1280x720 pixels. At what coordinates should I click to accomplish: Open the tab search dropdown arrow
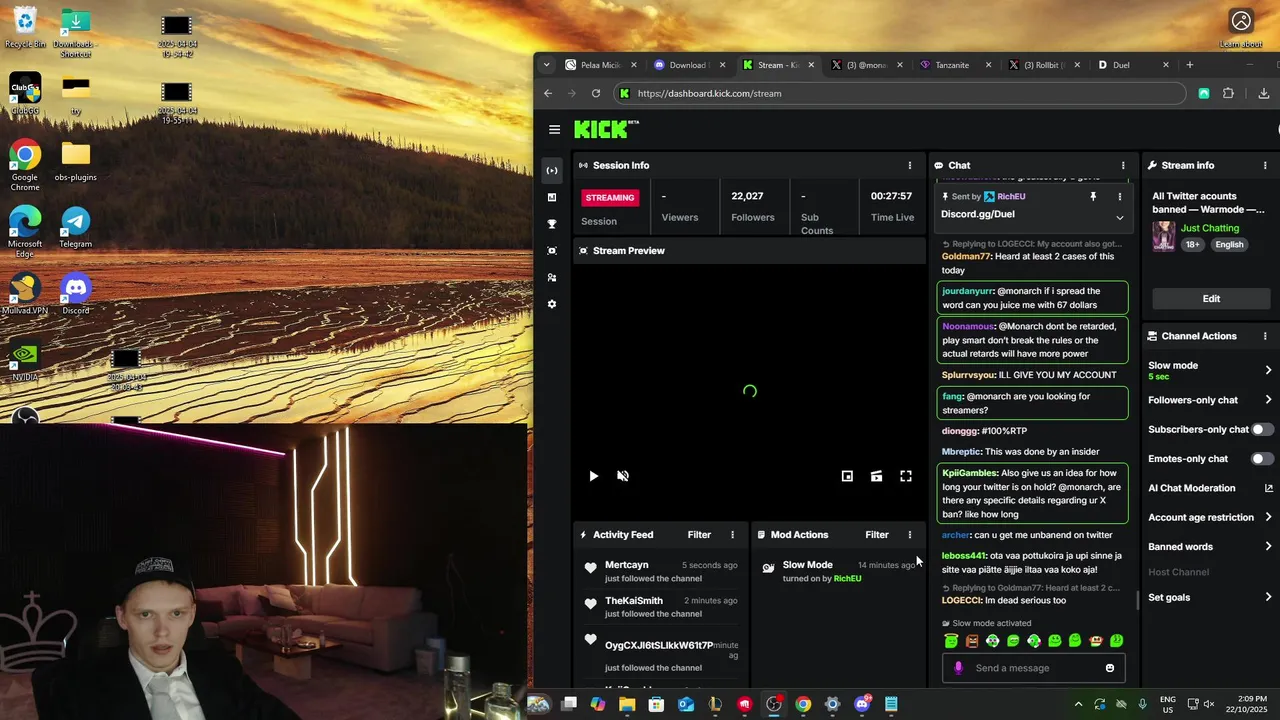click(x=546, y=65)
